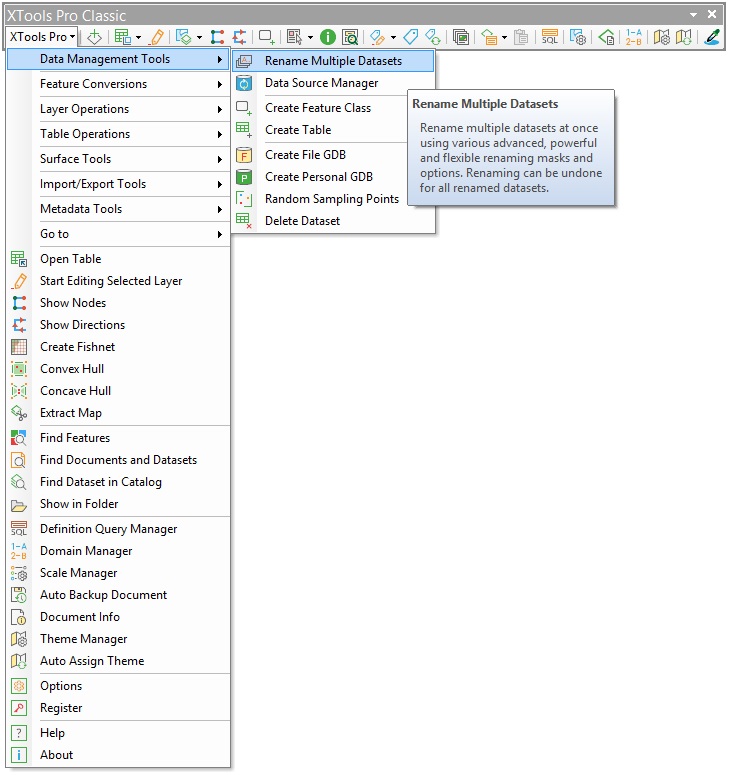Expand dropdown arrow beside green table toolbar icon
729x775 pixels.
(138, 37)
